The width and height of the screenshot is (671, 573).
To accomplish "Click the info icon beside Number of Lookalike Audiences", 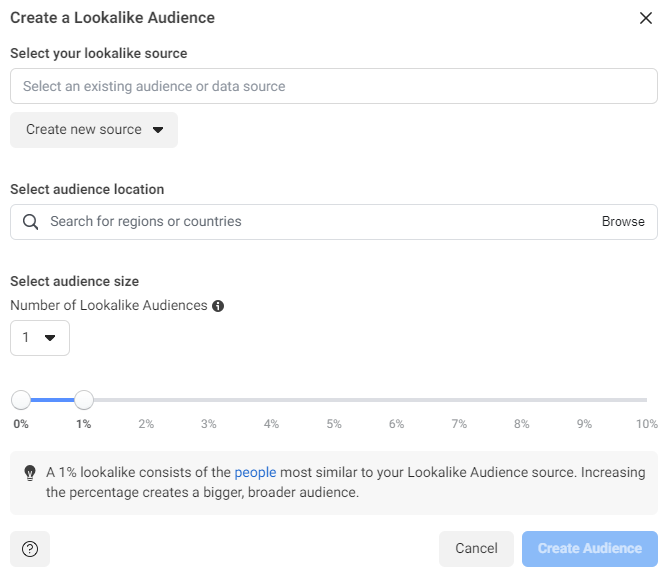I will coord(218,306).
